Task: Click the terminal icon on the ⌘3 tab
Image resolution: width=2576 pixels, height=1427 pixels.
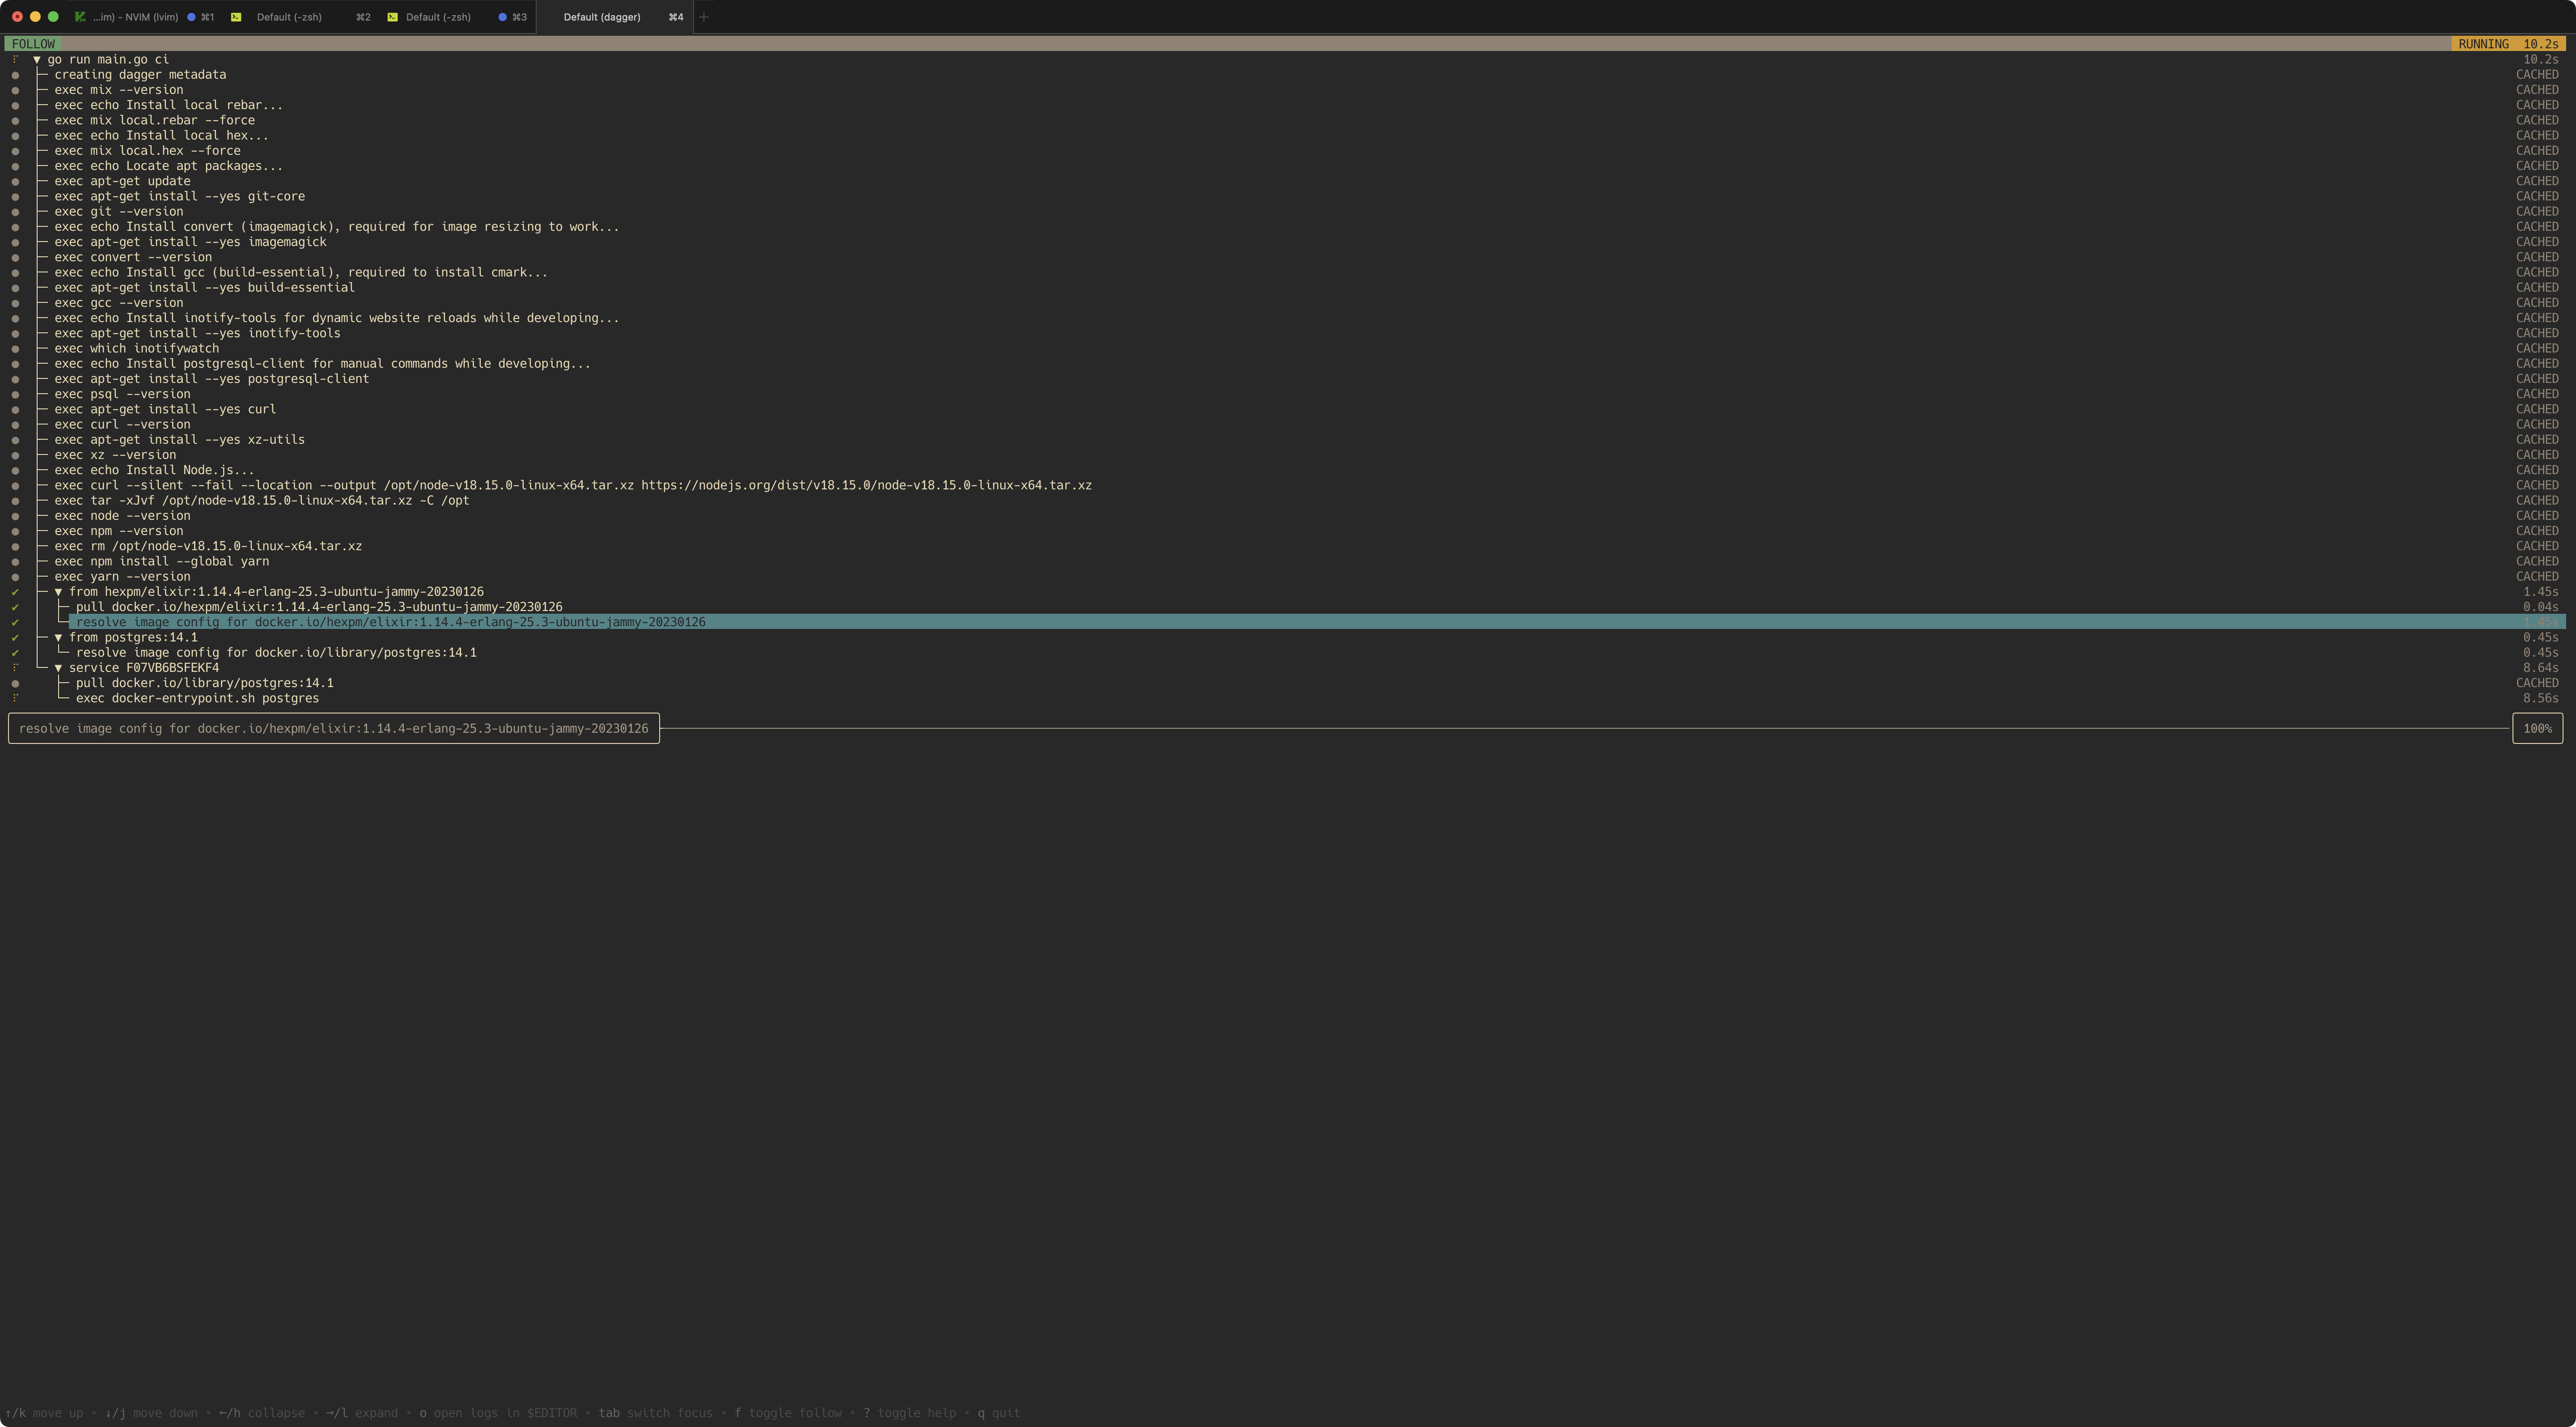Action: click(392, 17)
